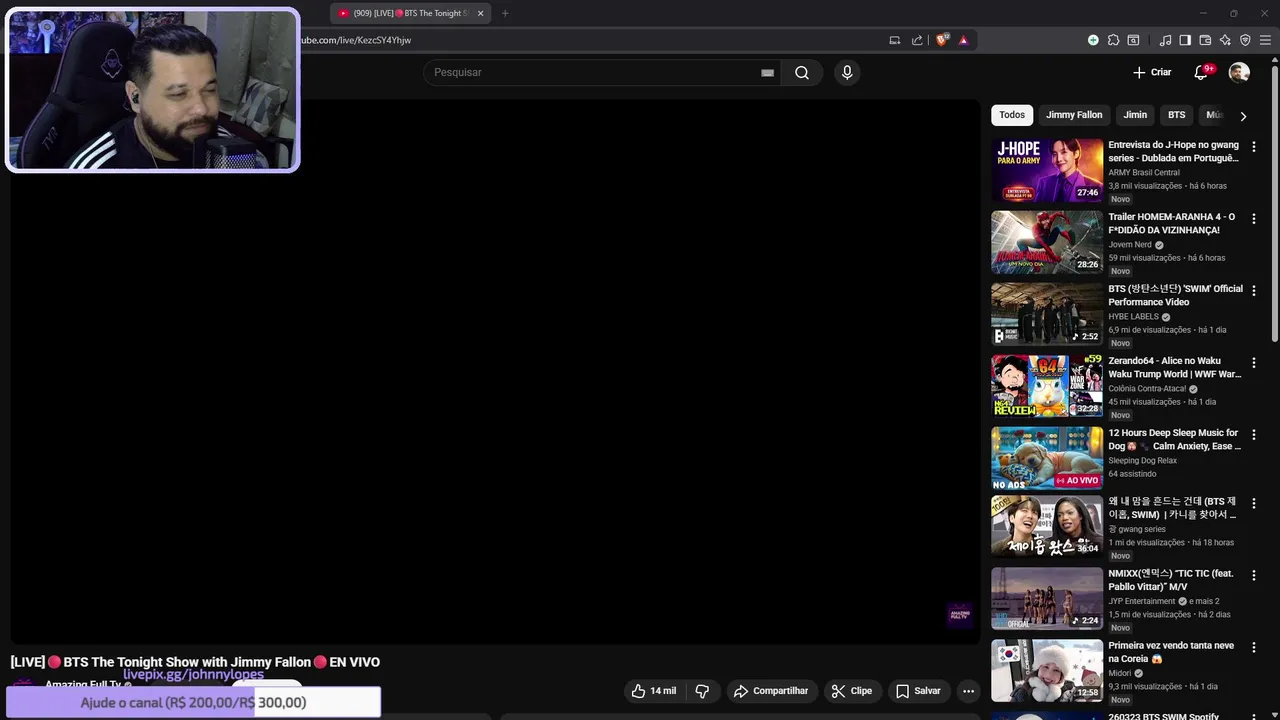1280x720 pixels.
Task: Open the Leo AI sparkle icon
Action: 1225,40
